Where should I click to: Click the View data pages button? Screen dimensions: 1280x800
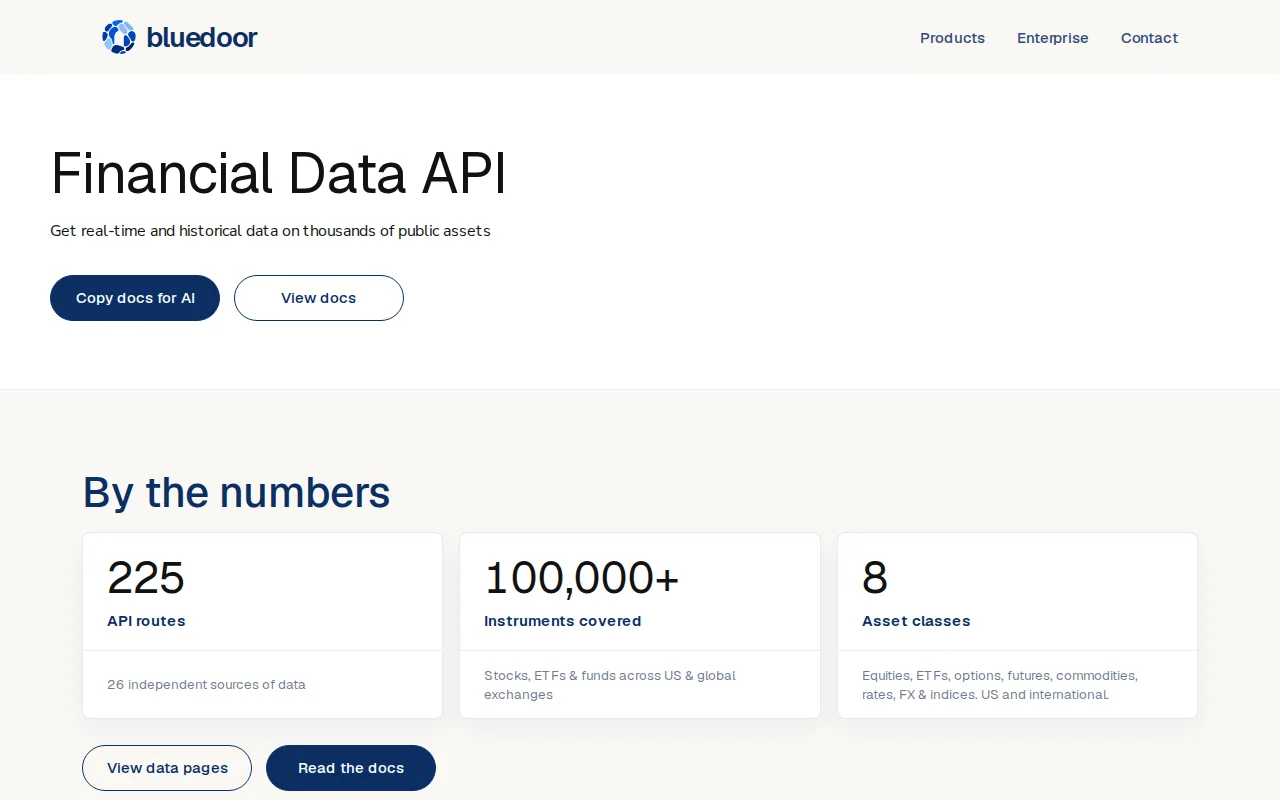point(167,768)
